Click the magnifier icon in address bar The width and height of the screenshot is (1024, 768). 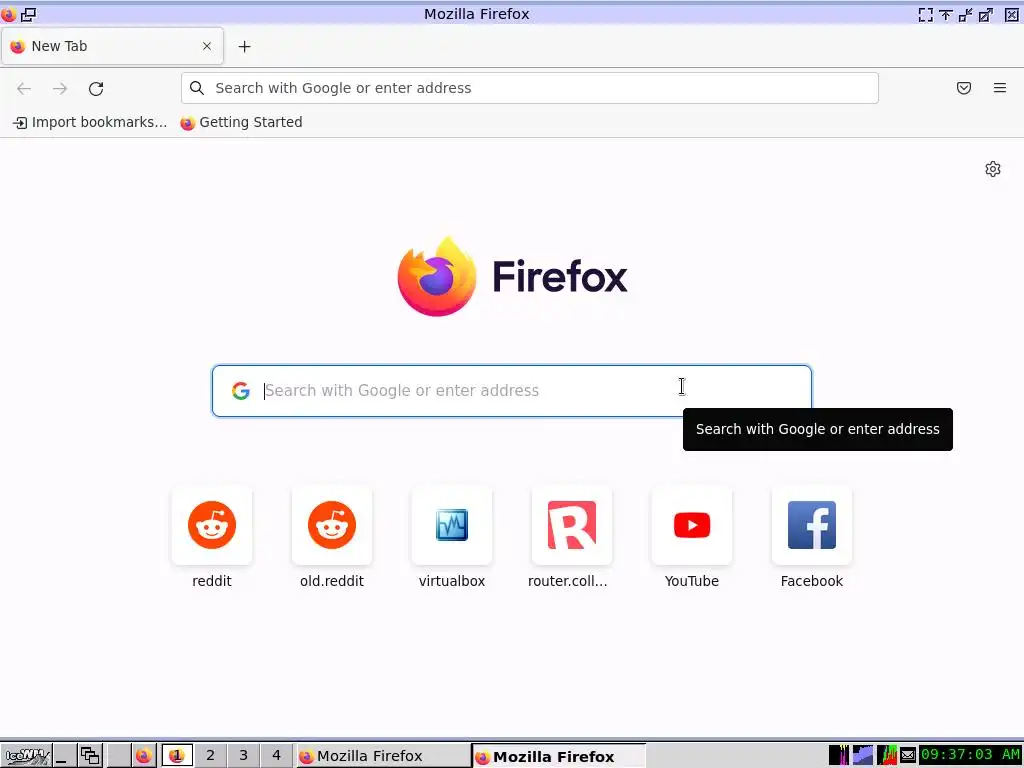tap(197, 88)
